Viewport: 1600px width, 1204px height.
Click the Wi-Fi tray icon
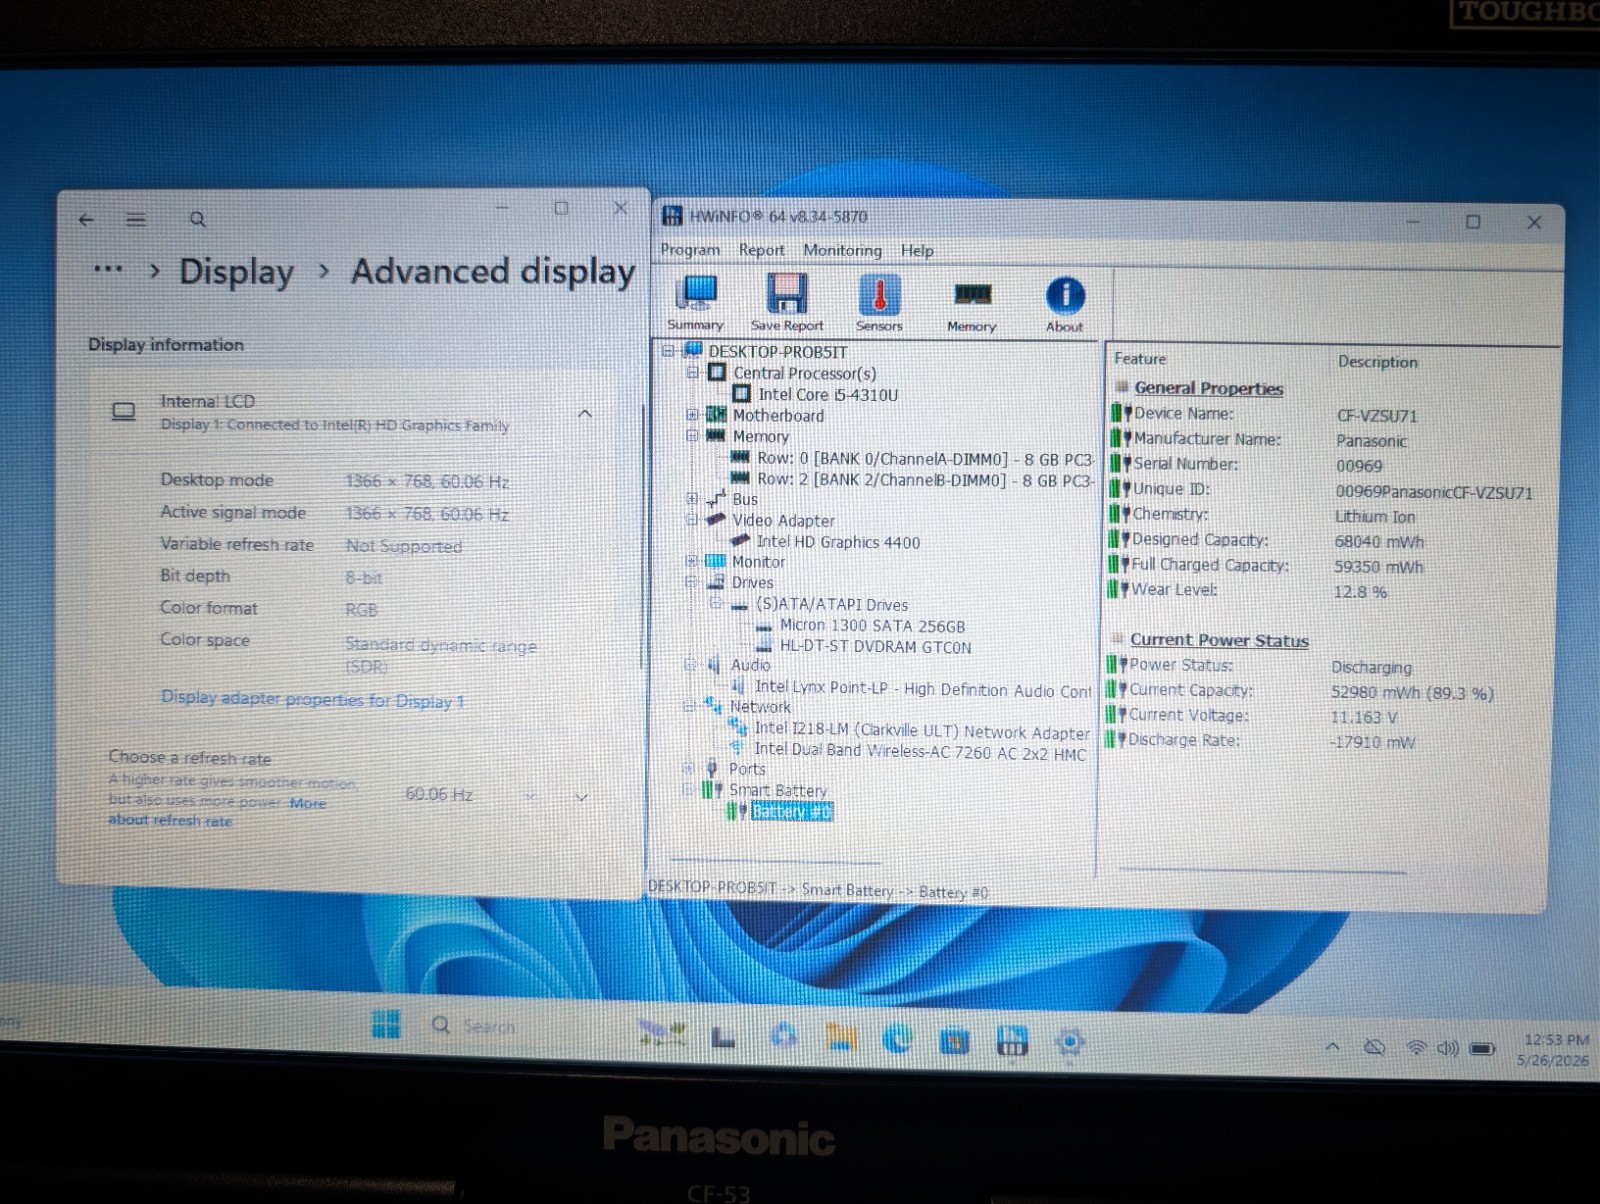coord(1416,1048)
